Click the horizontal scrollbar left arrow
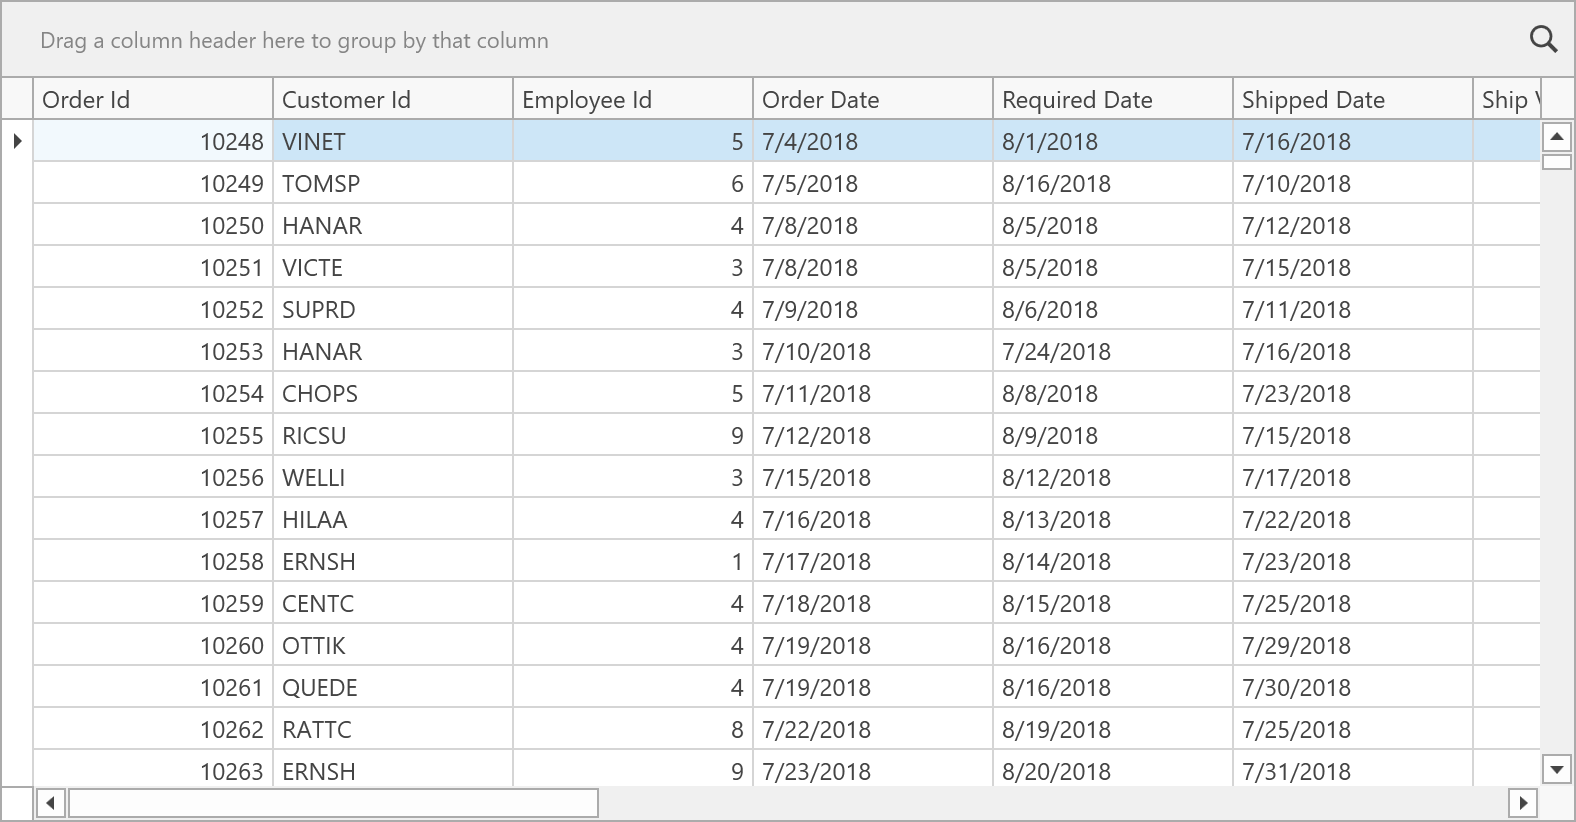 [51, 802]
